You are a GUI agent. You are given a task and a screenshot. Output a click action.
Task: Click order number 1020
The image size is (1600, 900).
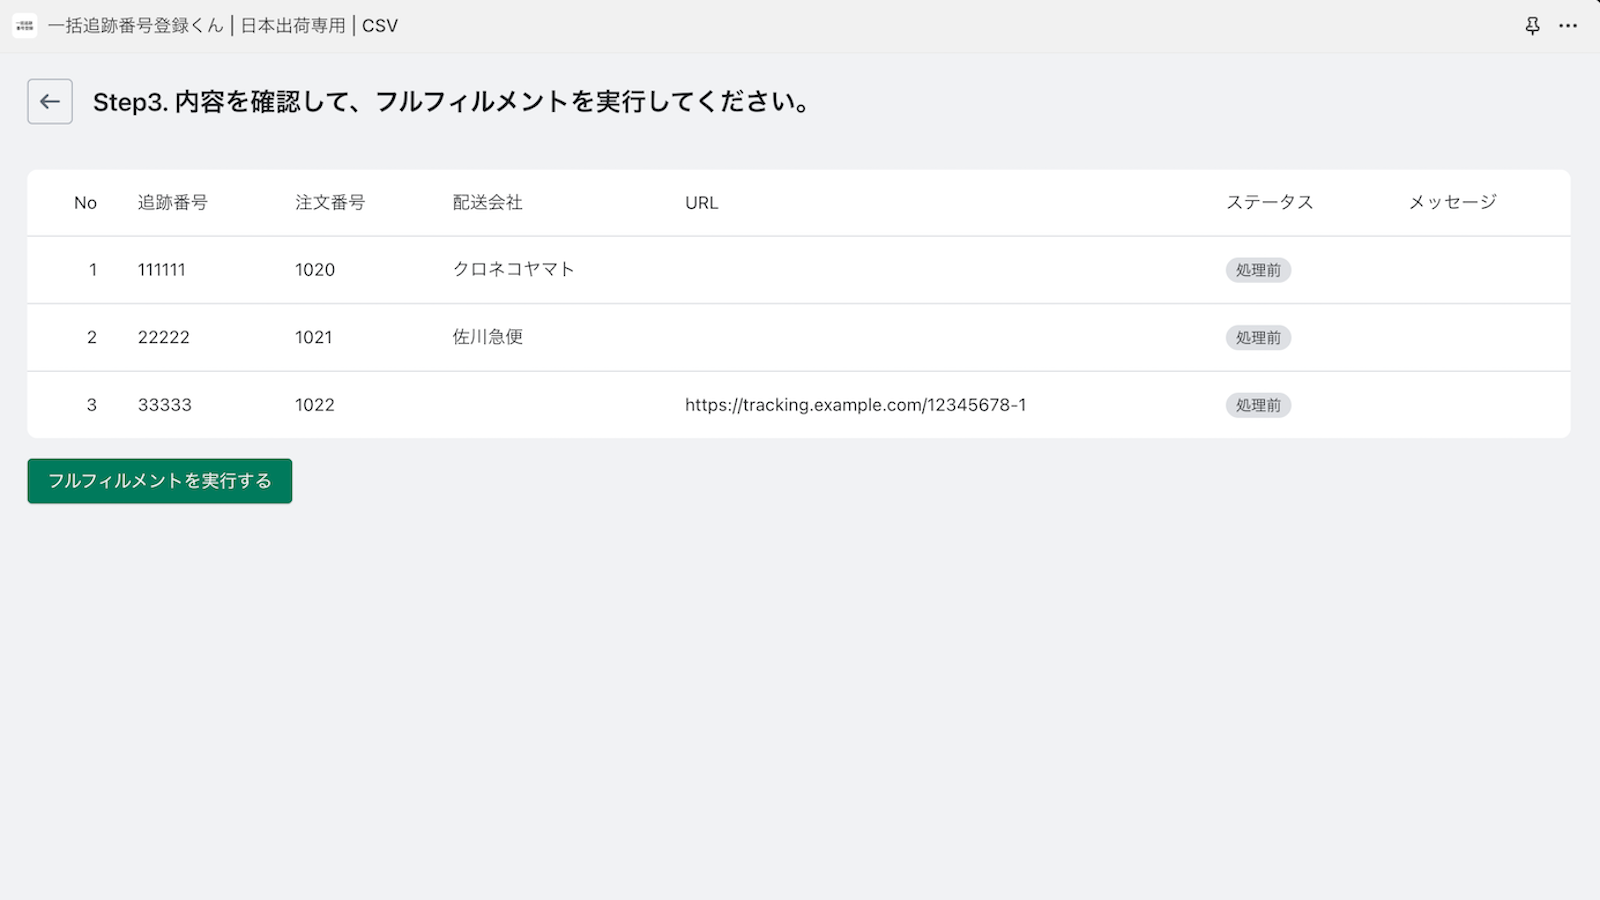pyautogui.click(x=315, y=270)
